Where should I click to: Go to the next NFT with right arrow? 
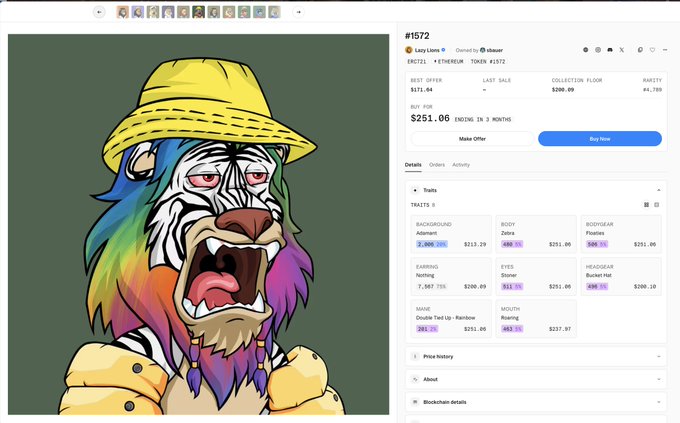coord(298,12)
